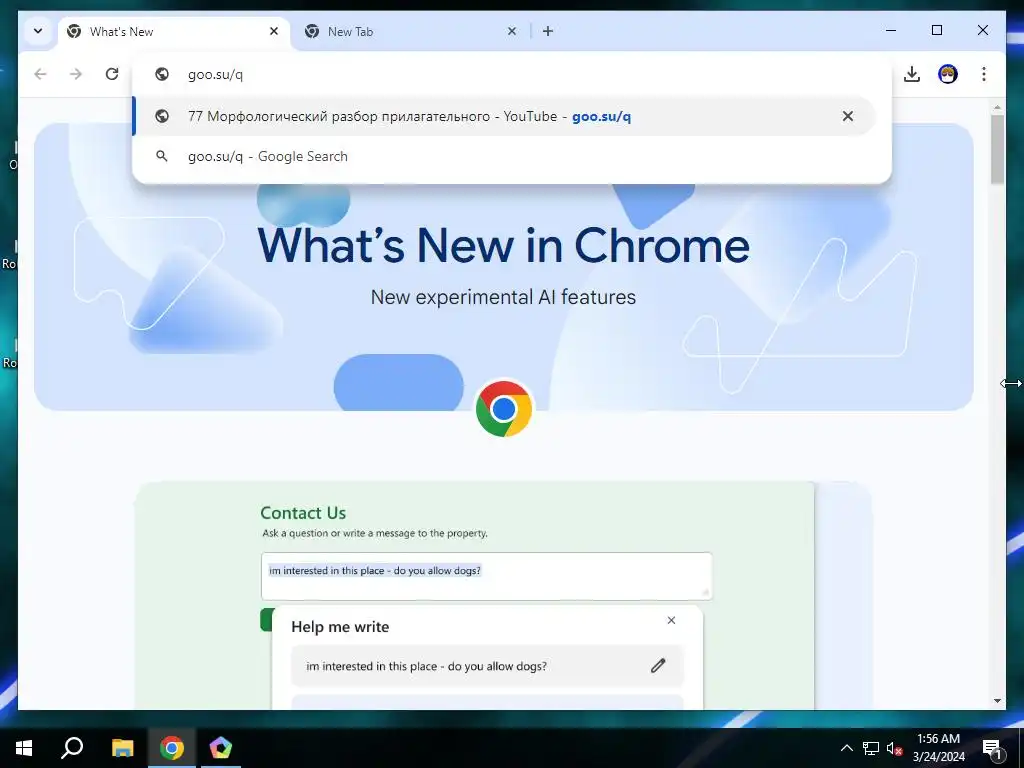The width and height of the screenshot is (1024, 768).
Task: Click the What's New in Chrome heading
Action: (x=504, y=246)
